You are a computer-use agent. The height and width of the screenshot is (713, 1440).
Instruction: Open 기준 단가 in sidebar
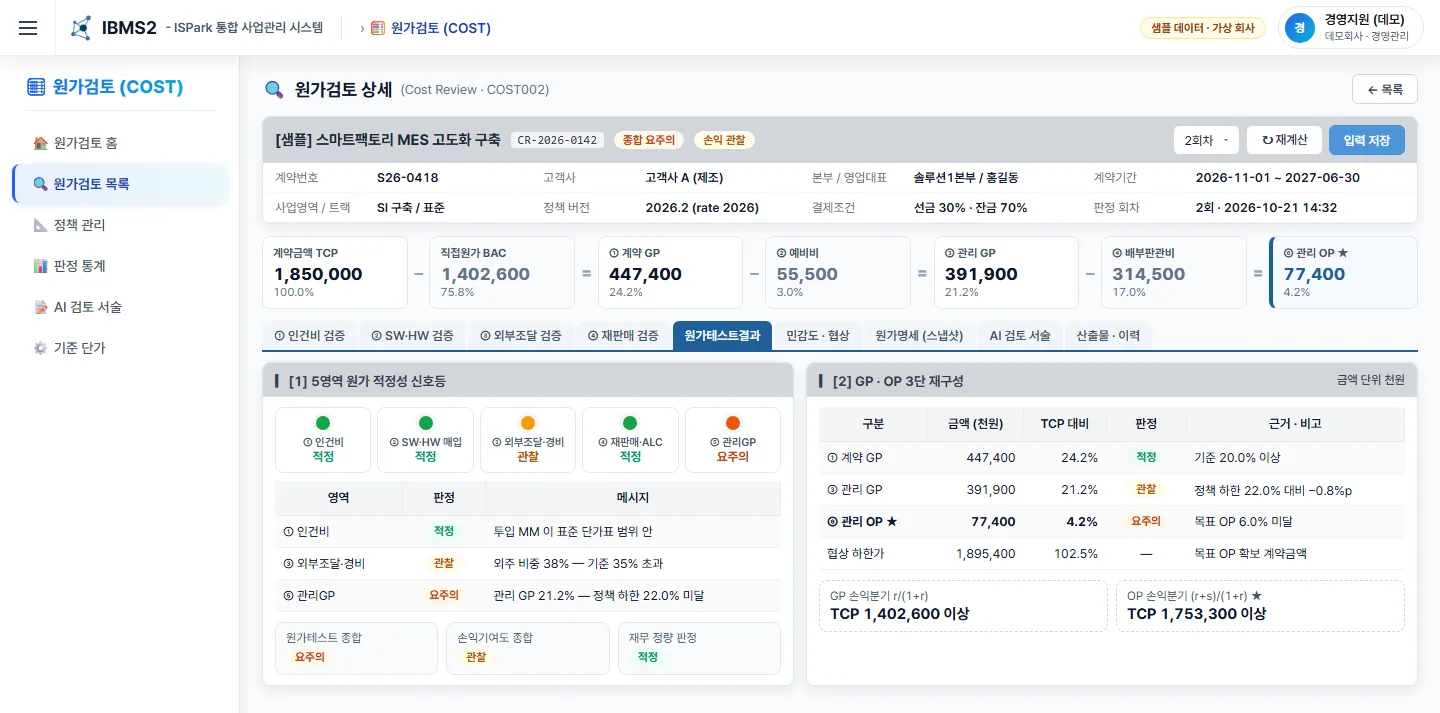point(120,348)
